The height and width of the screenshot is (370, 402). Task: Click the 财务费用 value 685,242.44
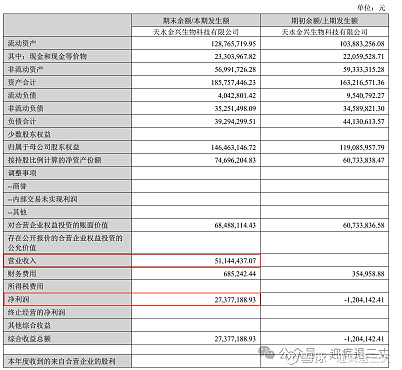[240, 274]
